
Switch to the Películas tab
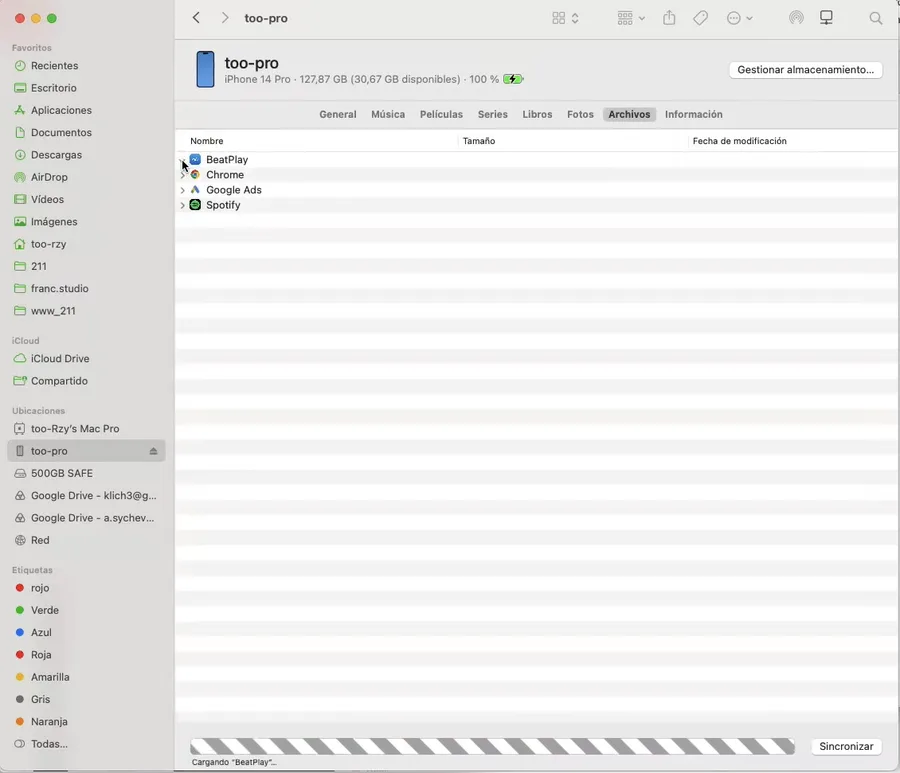tap(441, 114)
